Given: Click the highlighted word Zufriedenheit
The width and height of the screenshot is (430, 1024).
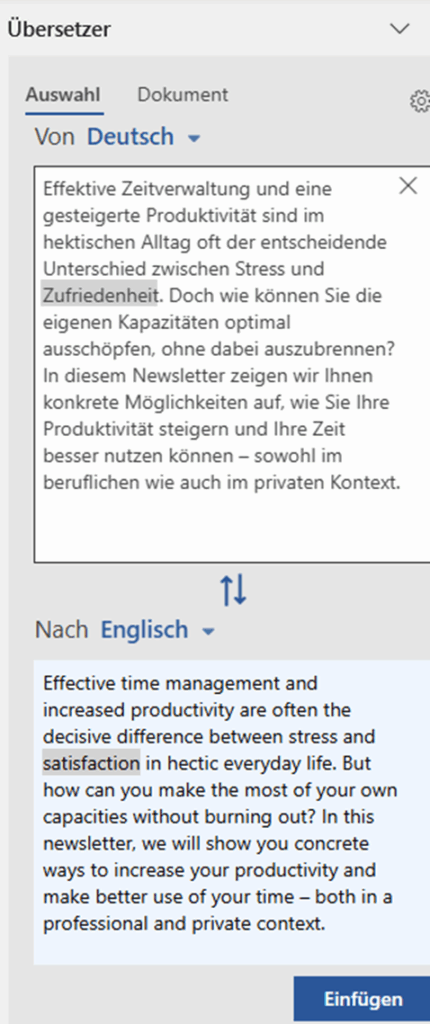Looking at the screenshot, I should pos(100,295).
